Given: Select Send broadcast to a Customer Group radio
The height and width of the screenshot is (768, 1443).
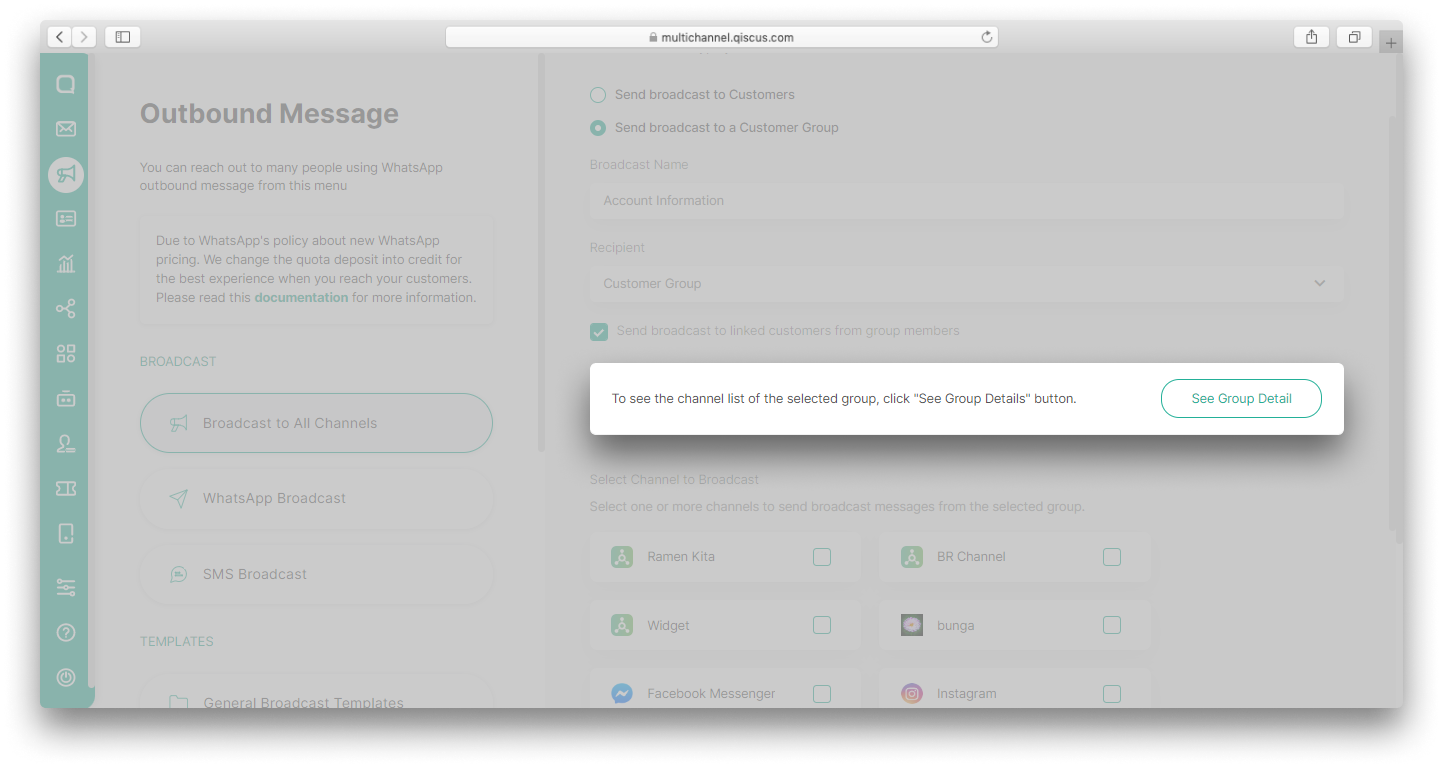Looking at the screenshot, I should (x=598, y=128).
